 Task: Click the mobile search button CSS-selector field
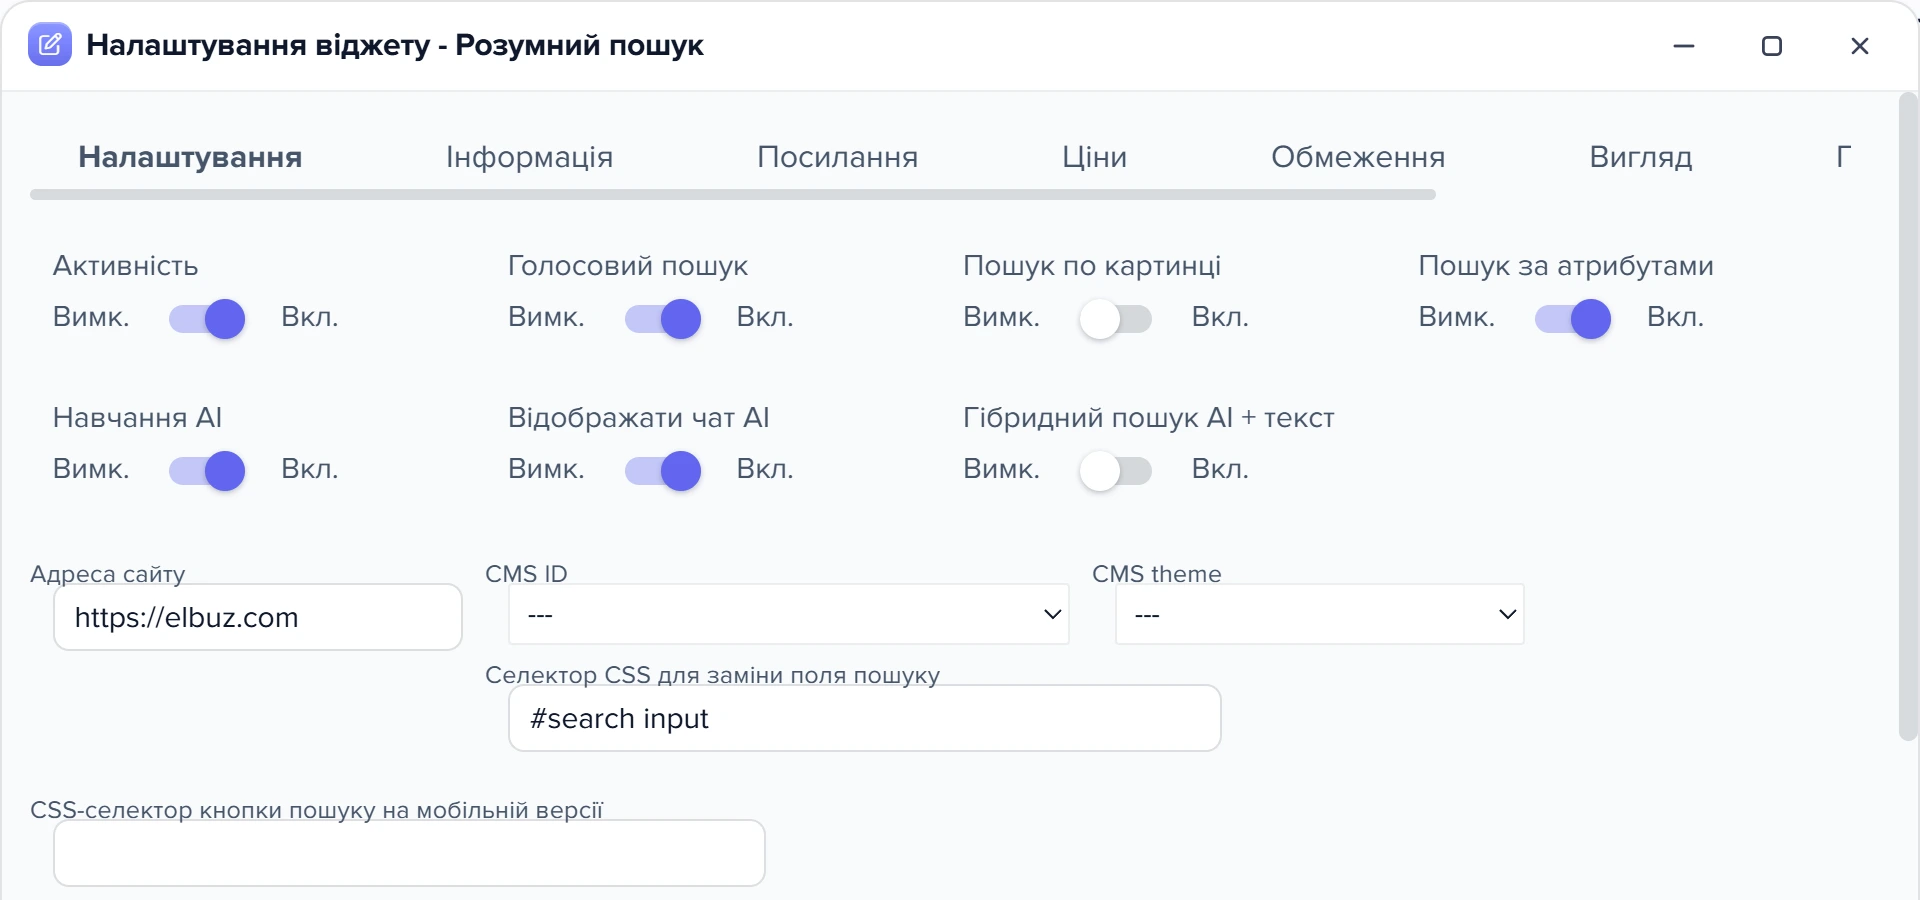pos(409,853)
